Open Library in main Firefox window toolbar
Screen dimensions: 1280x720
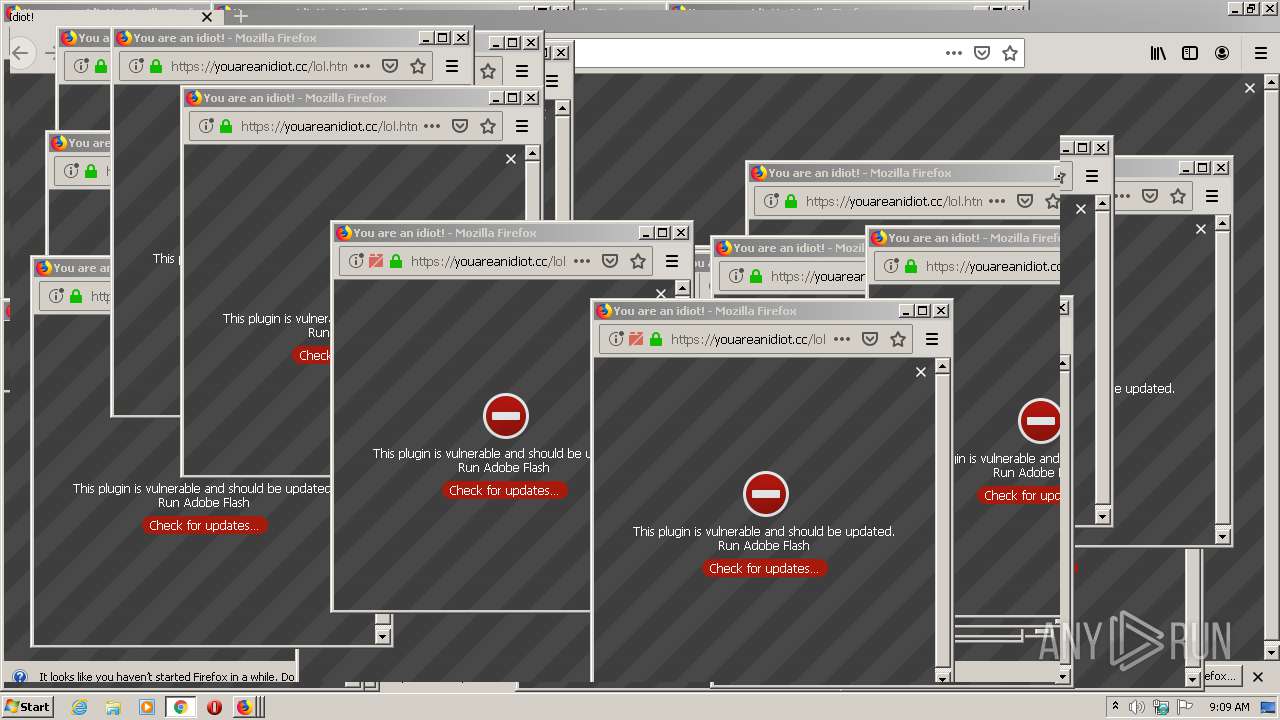click(x=1158, y=53)
